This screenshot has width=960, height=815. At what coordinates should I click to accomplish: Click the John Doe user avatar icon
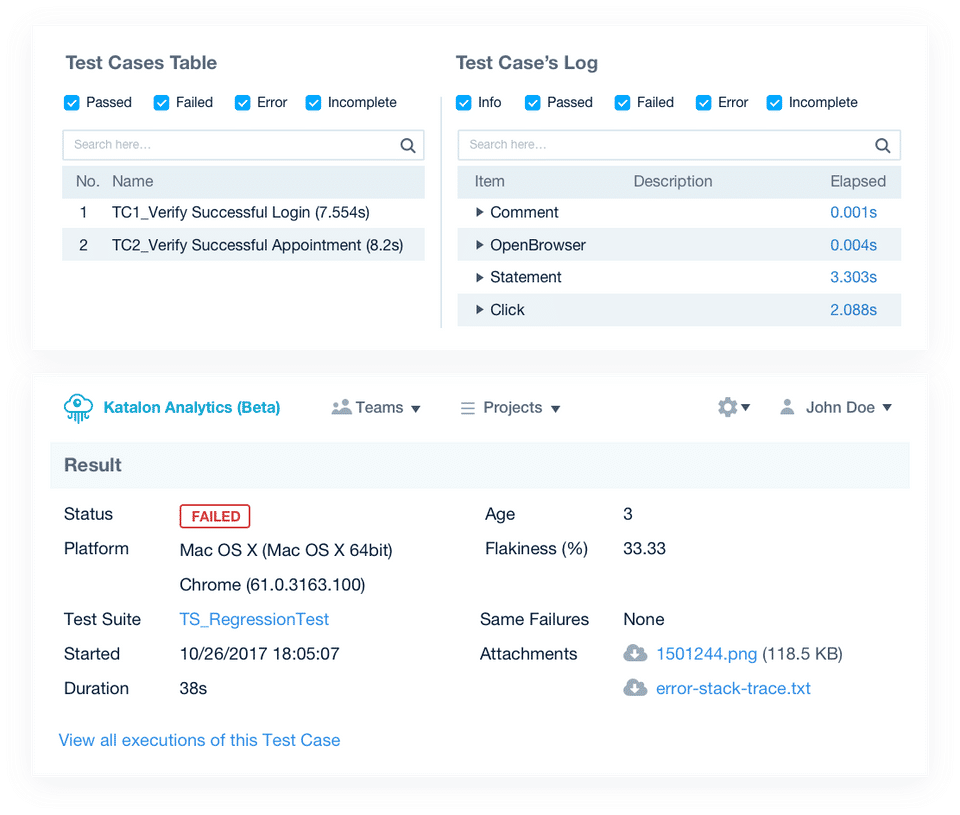tap(787, 407)
